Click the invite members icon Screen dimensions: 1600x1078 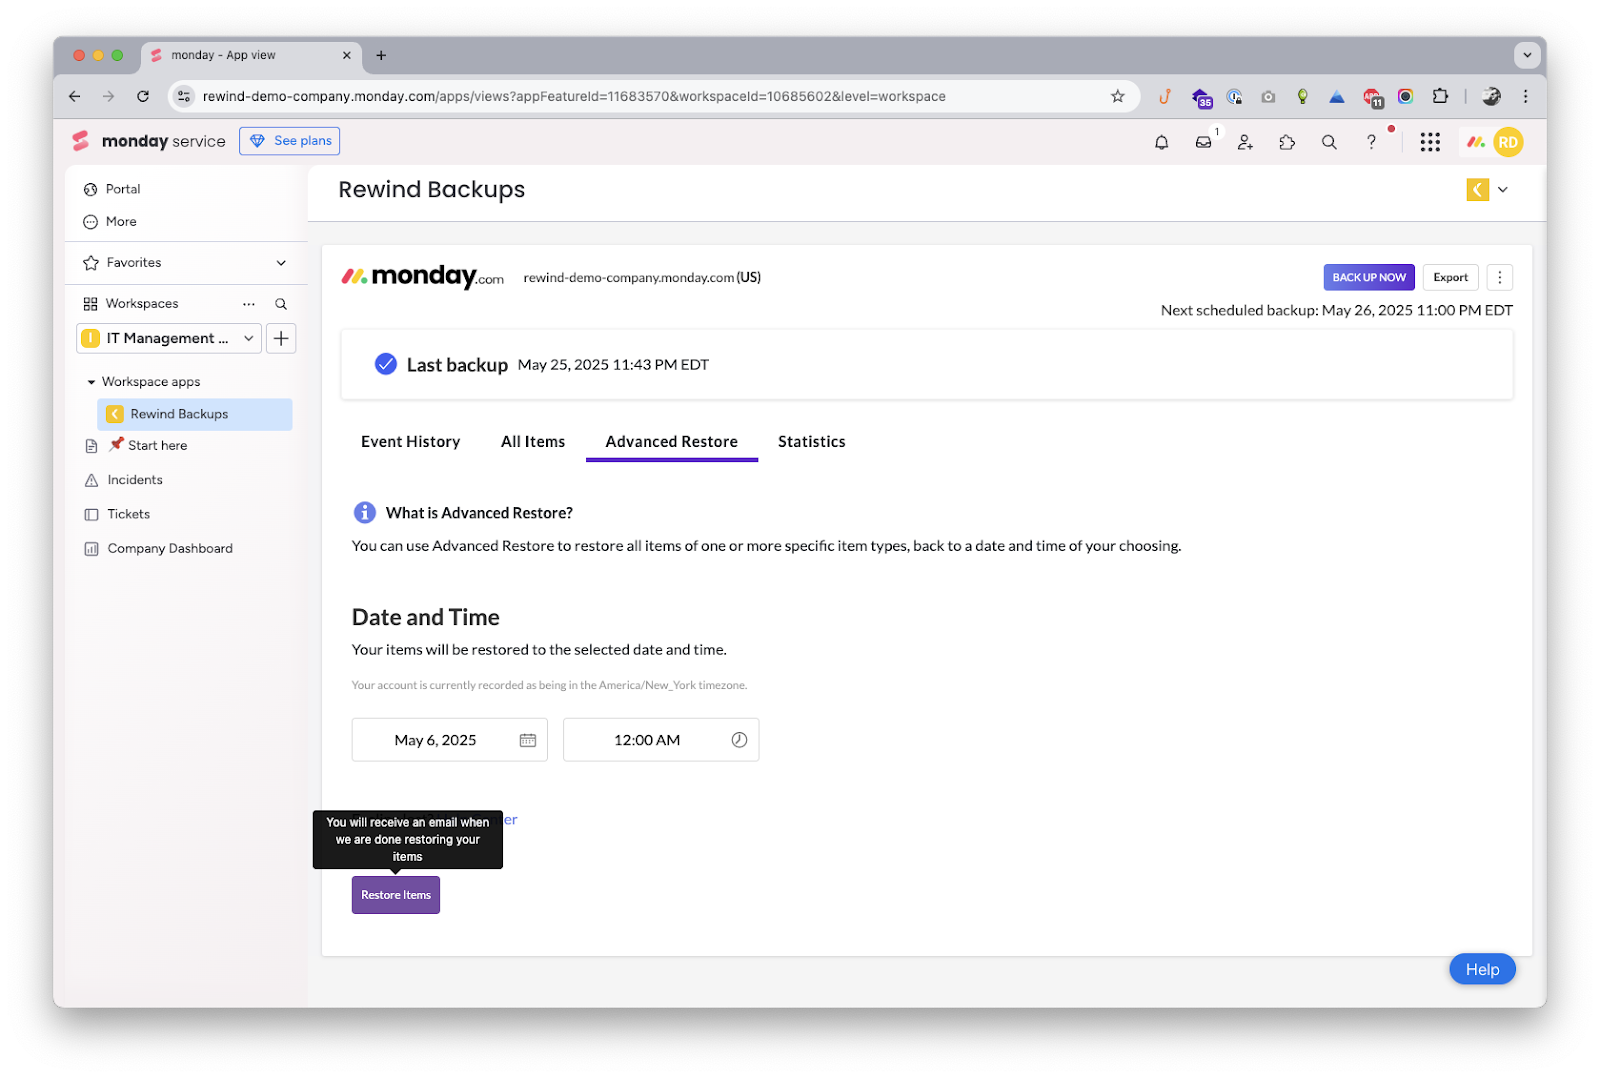1245,142
